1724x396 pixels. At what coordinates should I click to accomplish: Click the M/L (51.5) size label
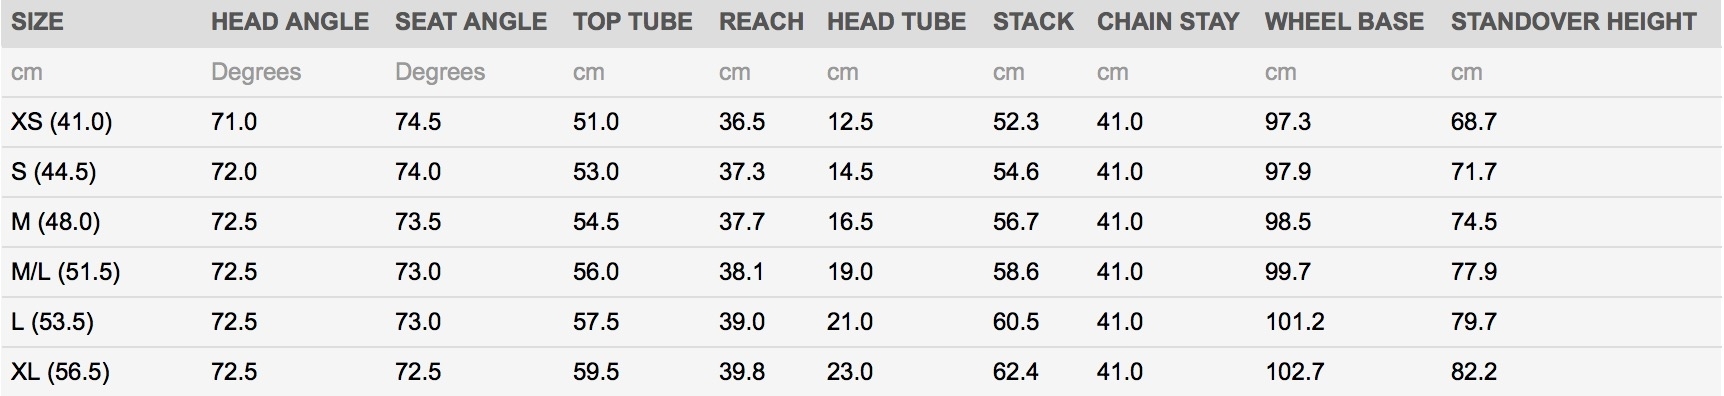point(65,272)
